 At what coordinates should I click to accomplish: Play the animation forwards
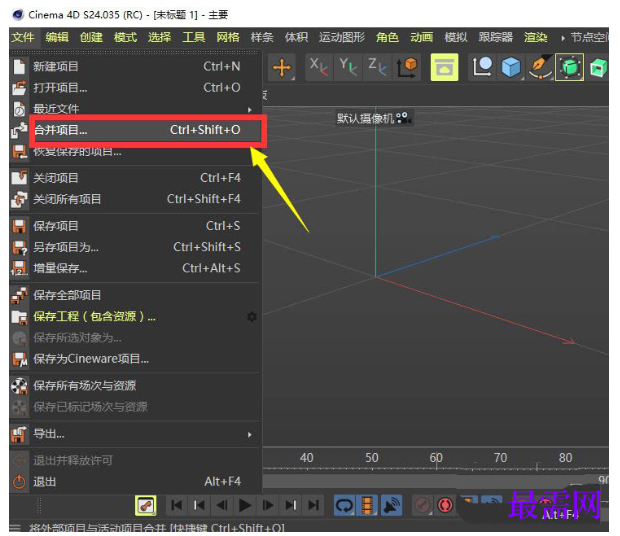245,506
